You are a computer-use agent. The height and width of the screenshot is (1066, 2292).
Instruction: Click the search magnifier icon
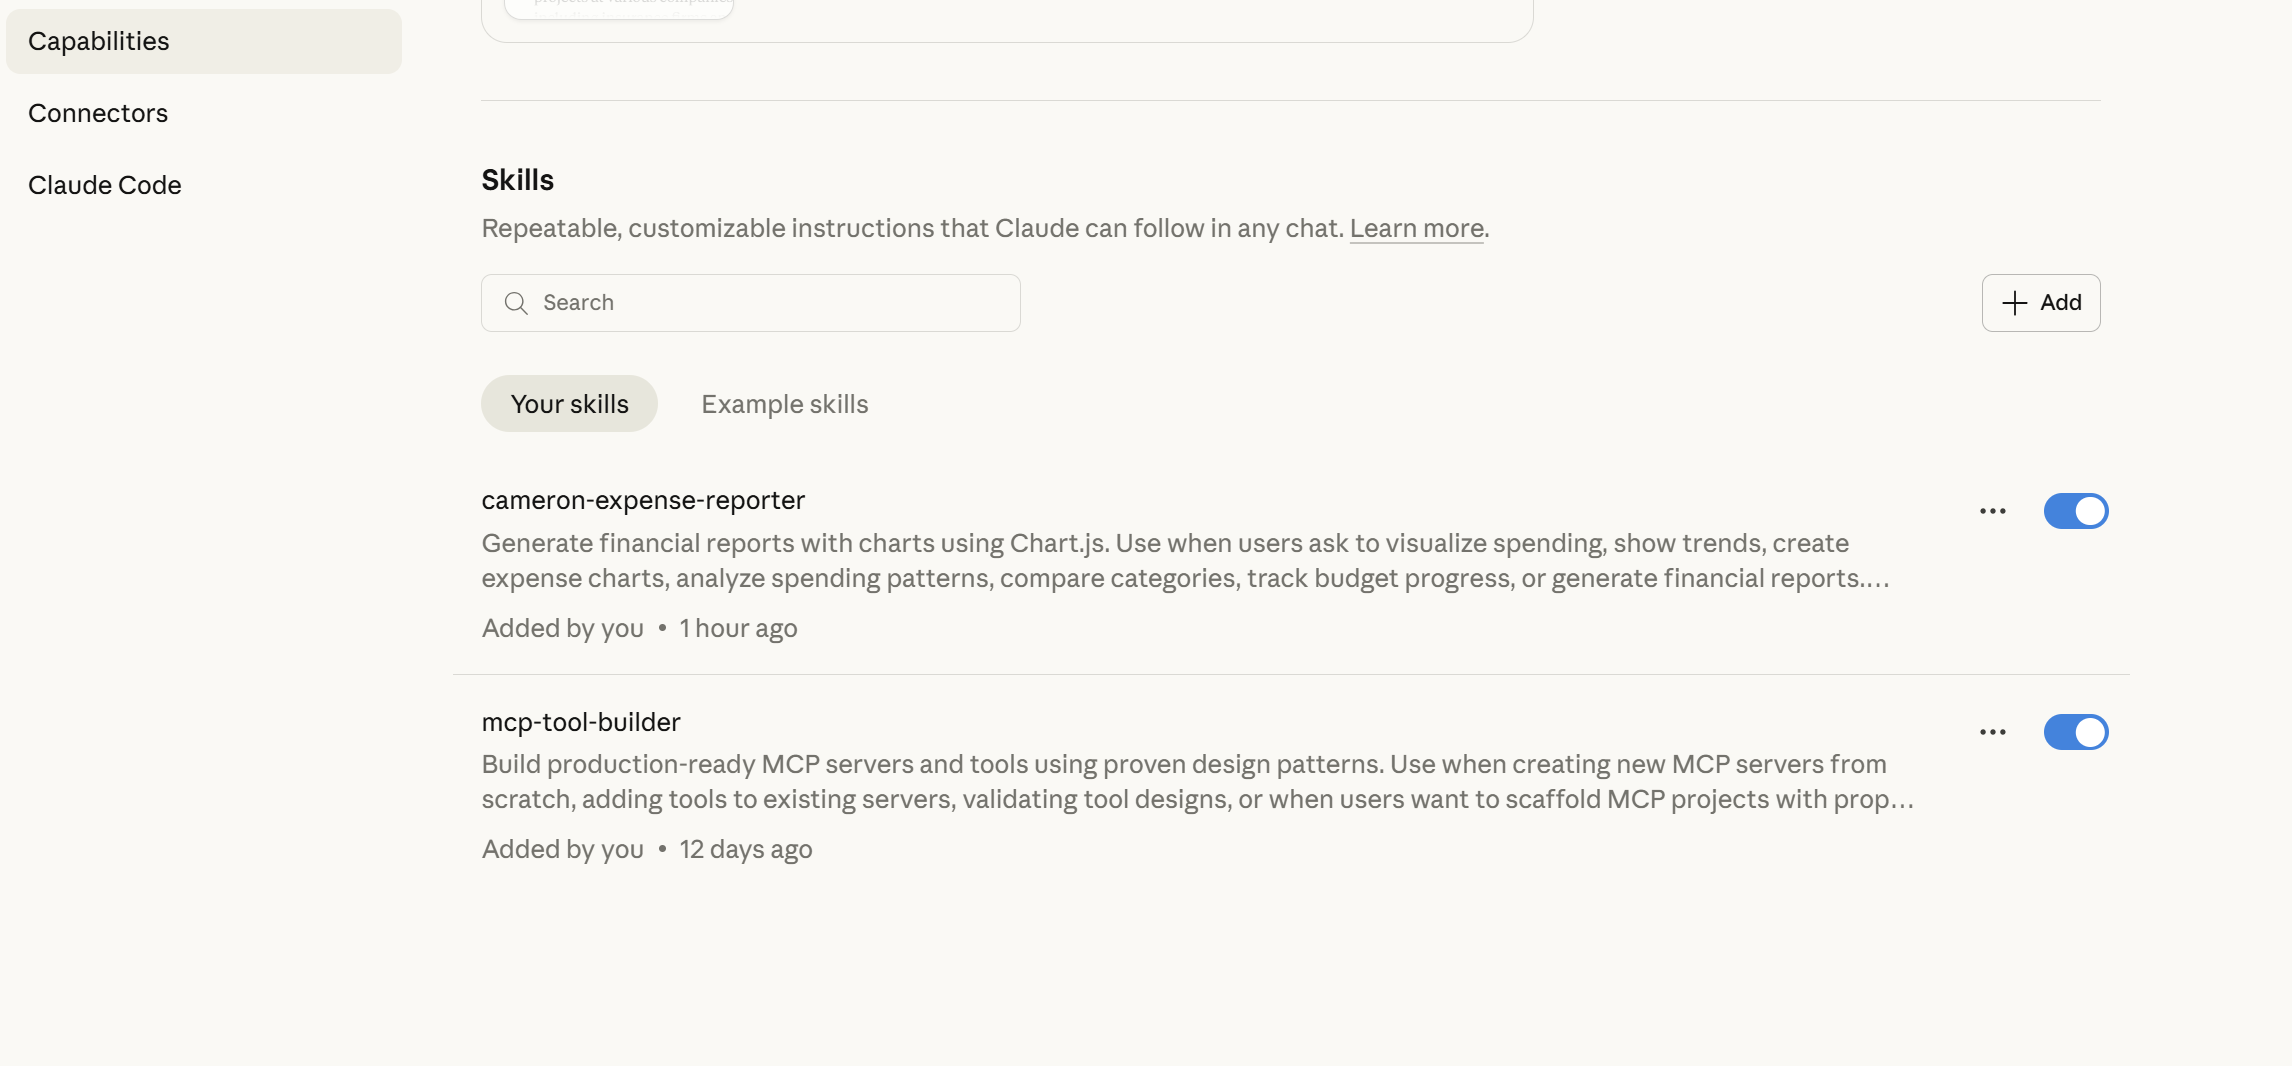pos(516,303)
